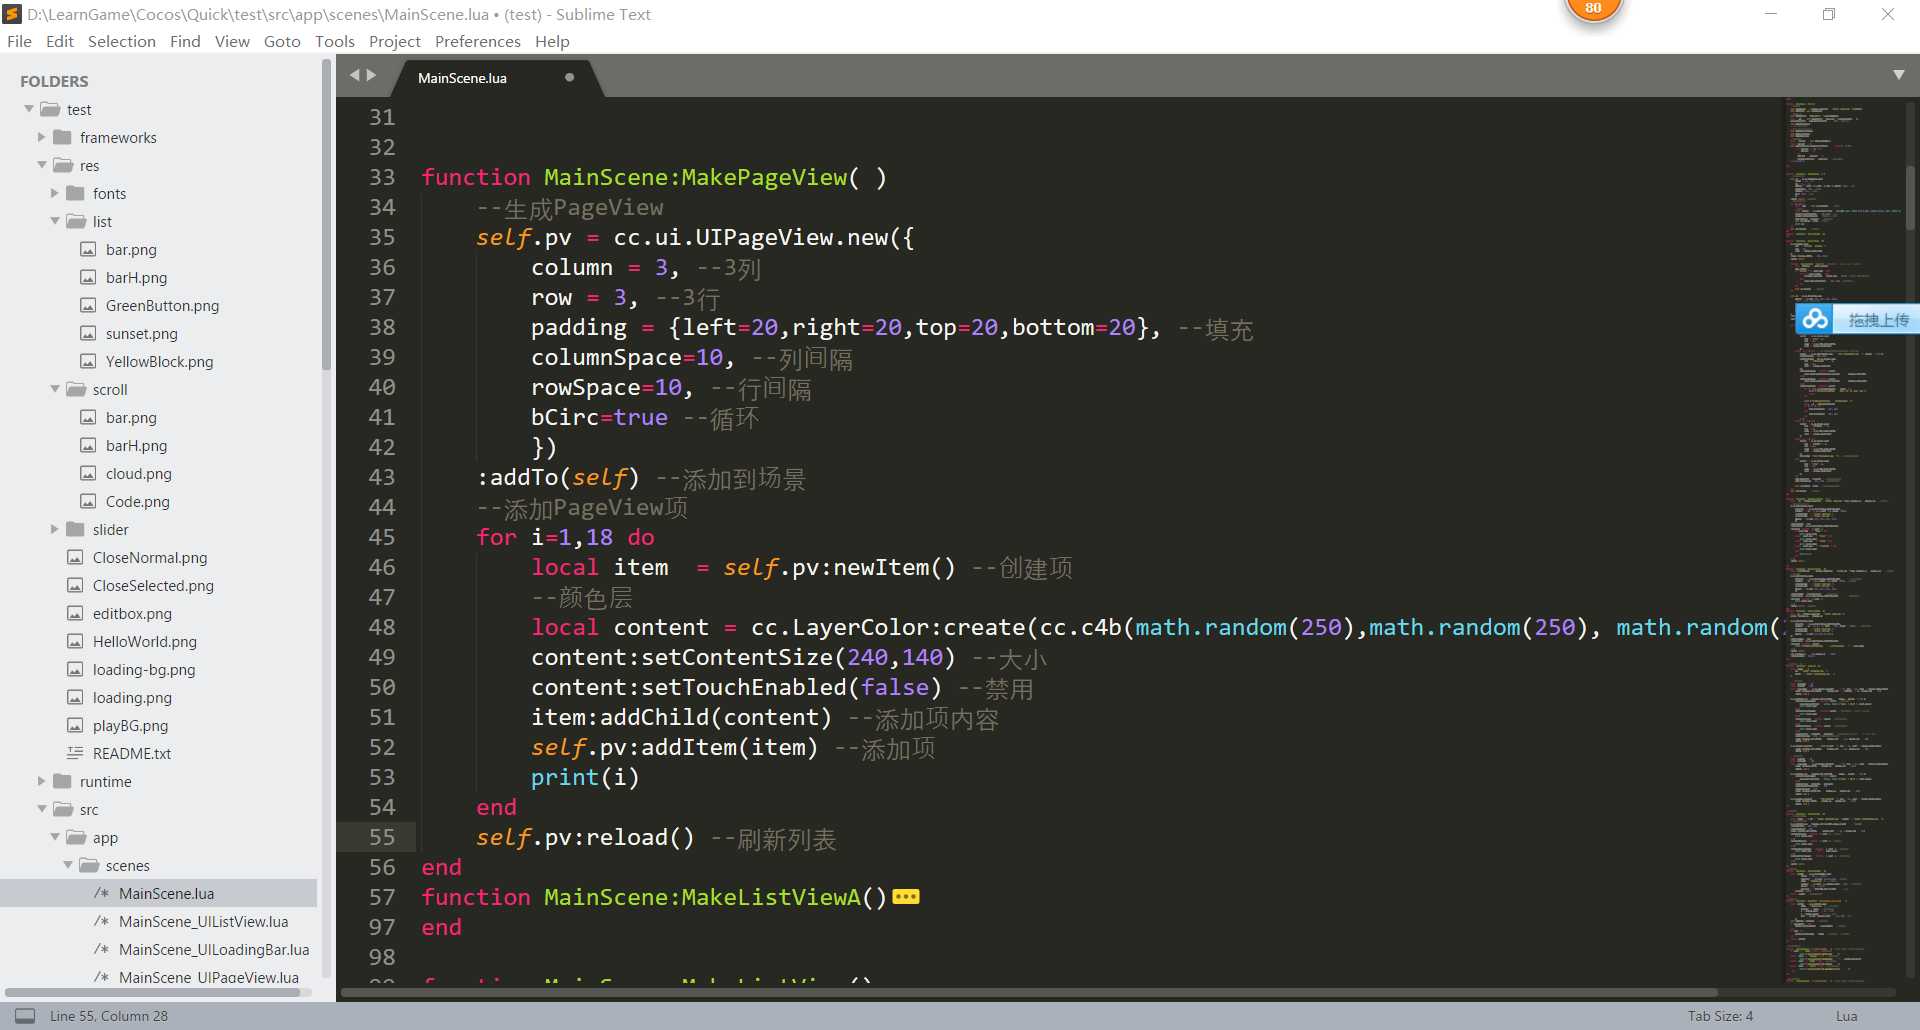Image resolution: width=1920 pixels, height=1030 pixels.
Task: Click Tab Size: 4 in status bar
Action: [1720, 1015]
